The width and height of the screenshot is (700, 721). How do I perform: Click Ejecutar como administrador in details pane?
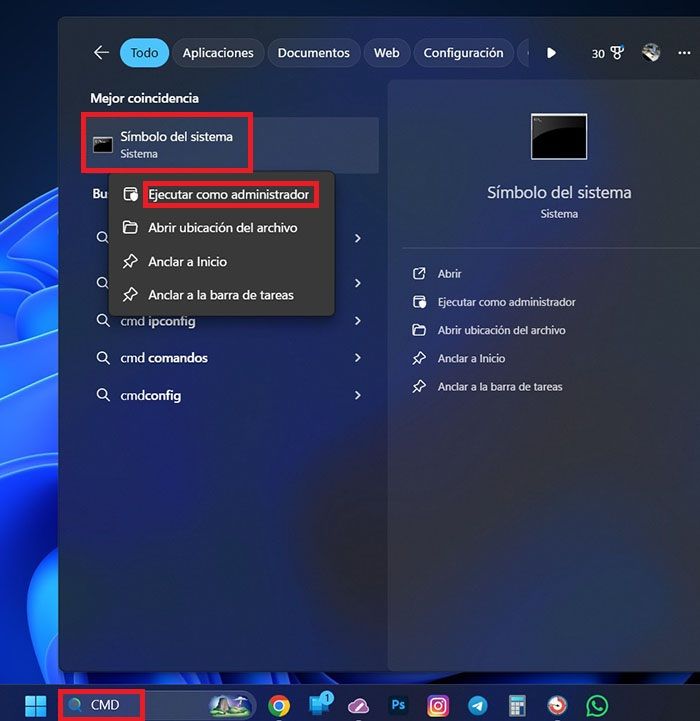coord(506,302)
